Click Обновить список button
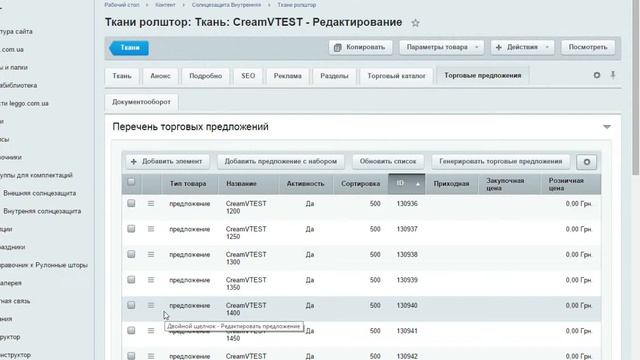 tap(388, 162)
